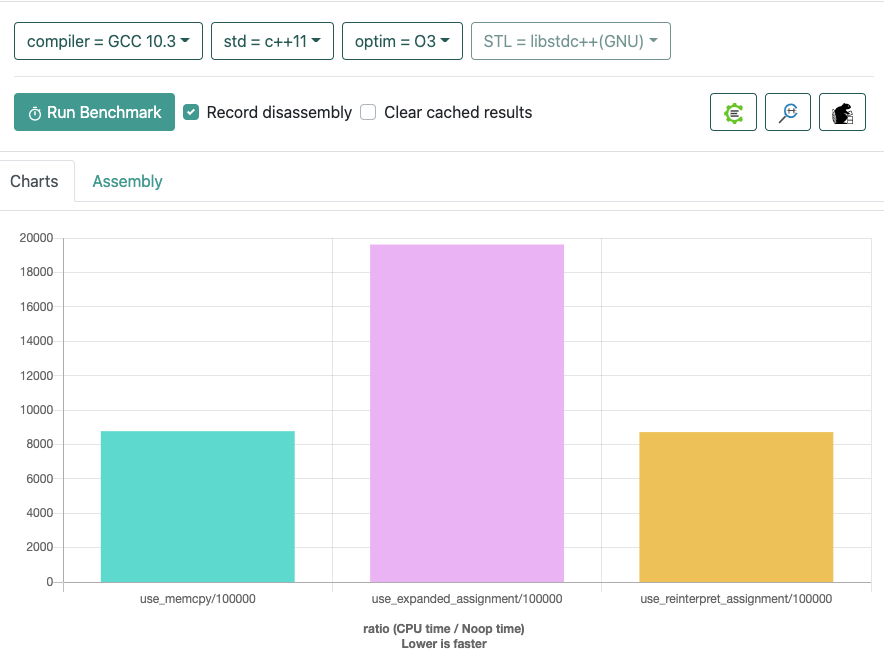The image size is (884, 661).
Task: Open the optim = O3 dropdown
Action: 402,41
